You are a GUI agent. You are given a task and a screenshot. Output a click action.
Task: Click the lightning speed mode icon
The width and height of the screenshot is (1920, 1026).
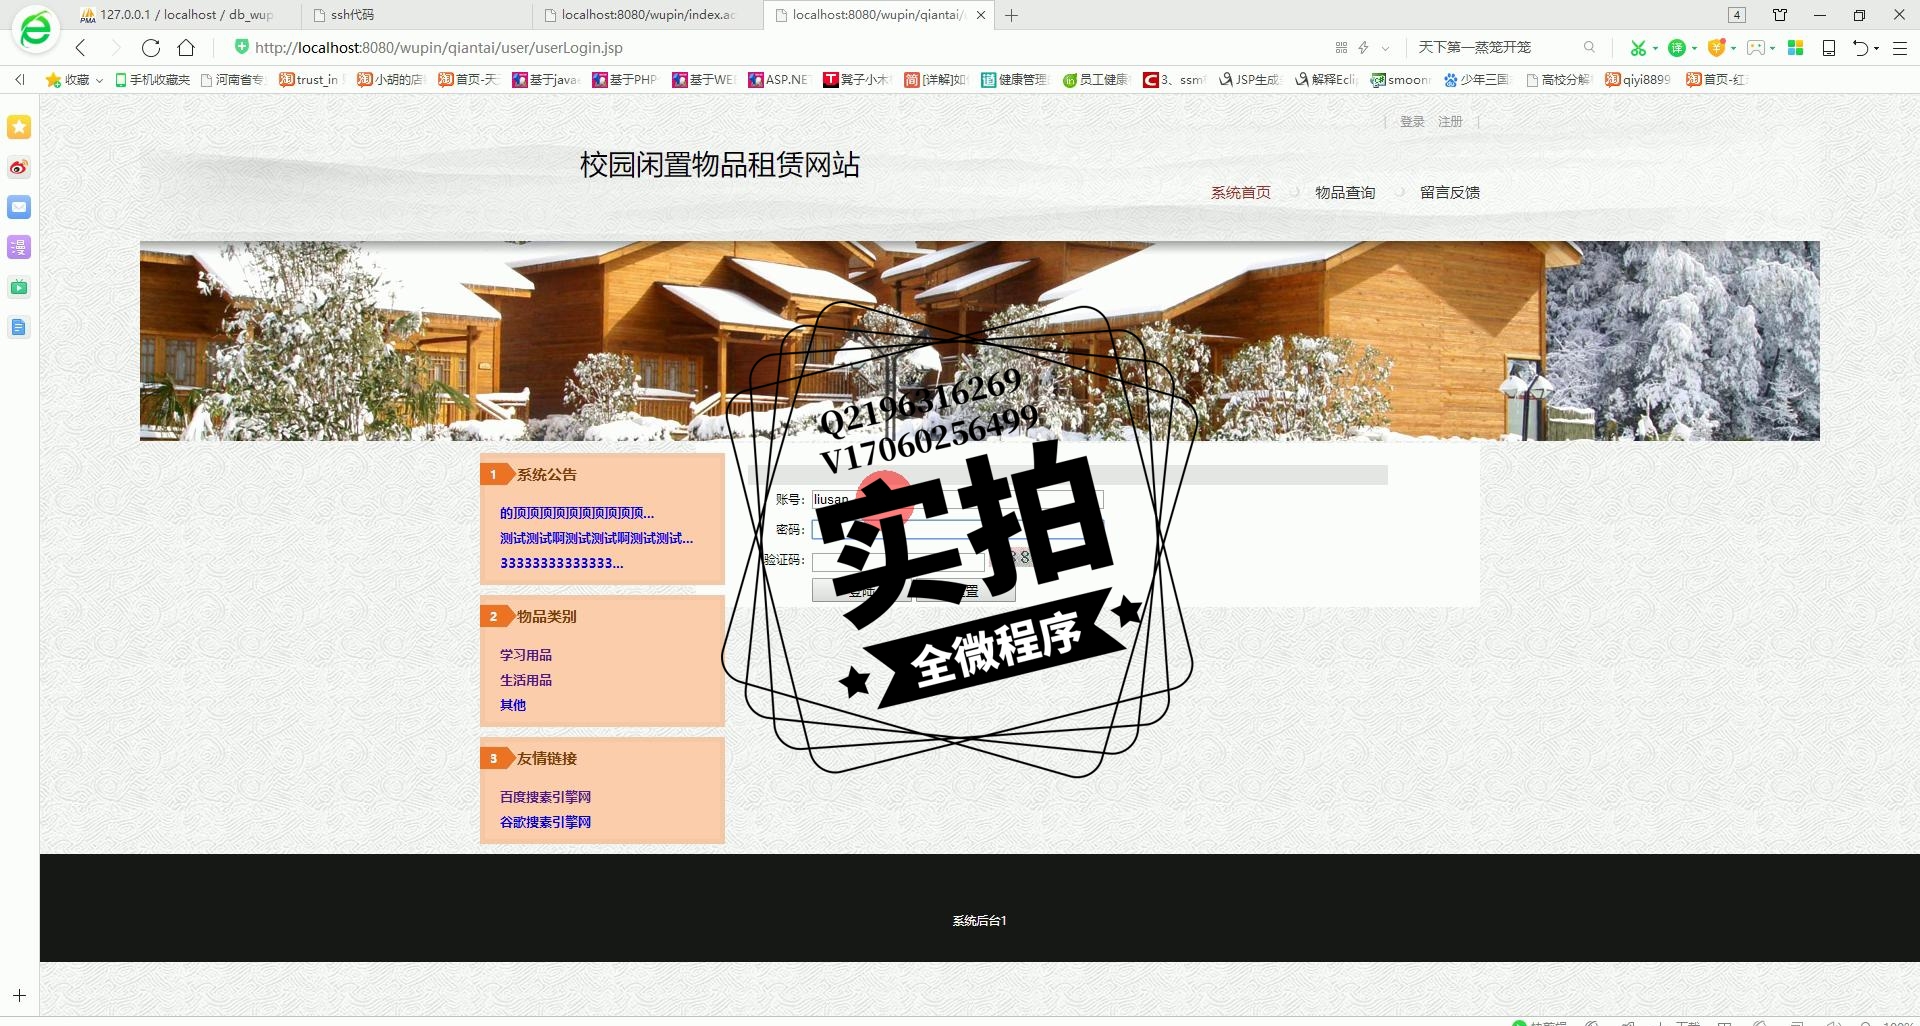pyautogui.click(x=1363, y=47)
